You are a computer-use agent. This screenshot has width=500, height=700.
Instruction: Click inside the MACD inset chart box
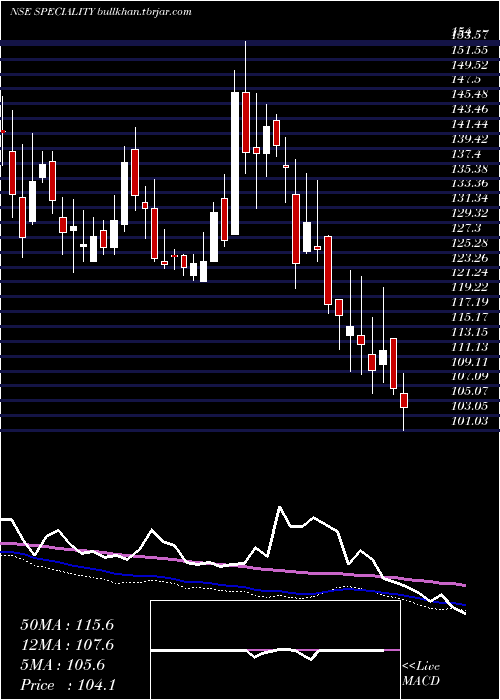(275, 650)
